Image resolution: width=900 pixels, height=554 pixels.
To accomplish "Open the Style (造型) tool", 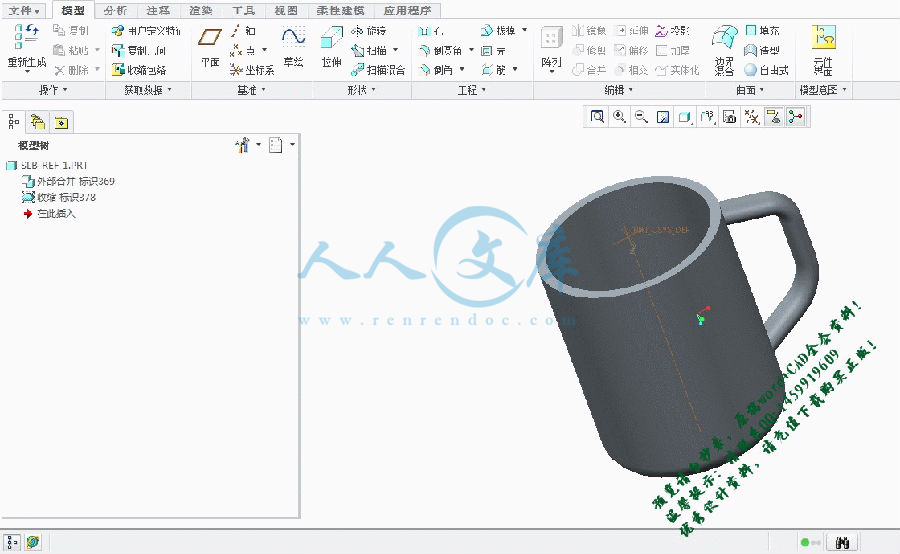I will coord(762,51).
